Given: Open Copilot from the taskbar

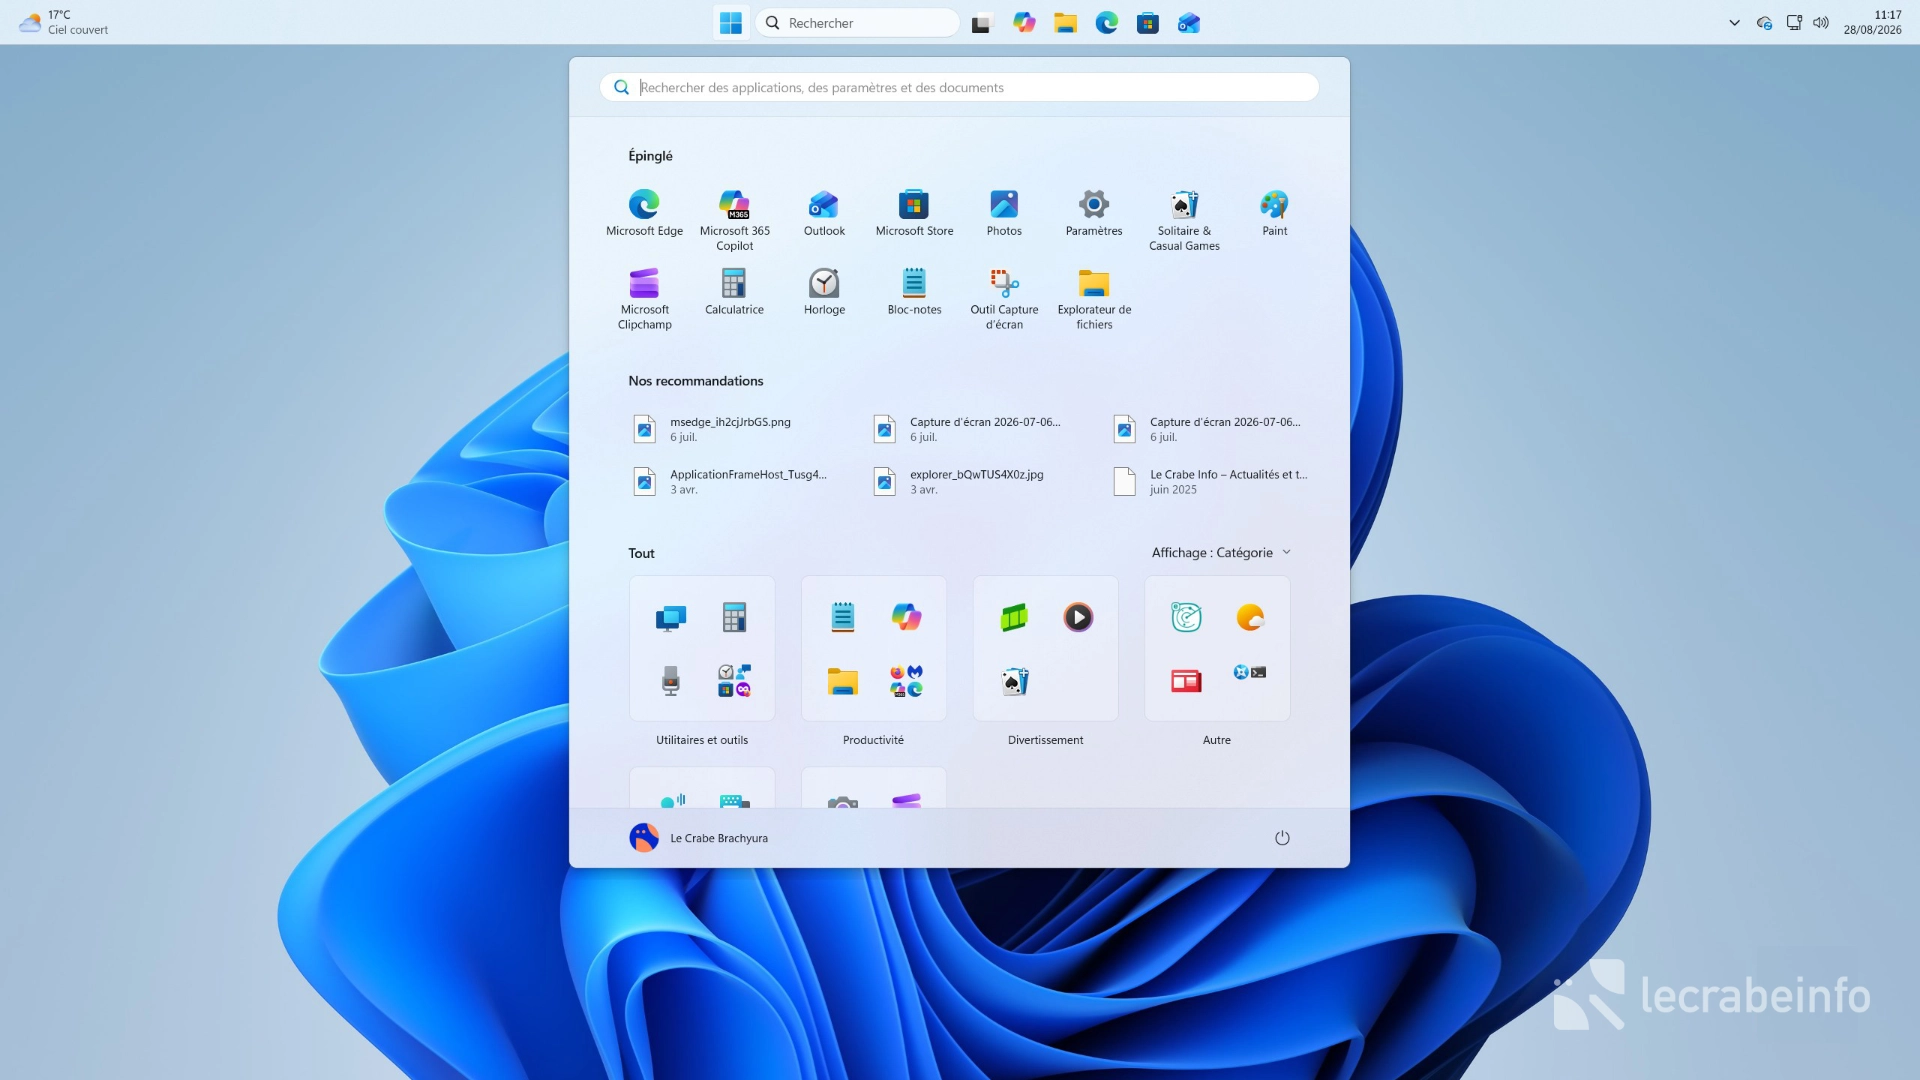Looking at the screenshot, I should [x=1024, y=23].
